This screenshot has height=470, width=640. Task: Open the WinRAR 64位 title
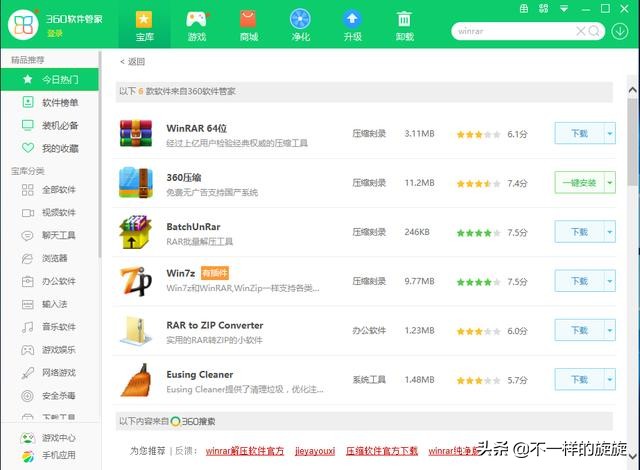click(196, 128)
